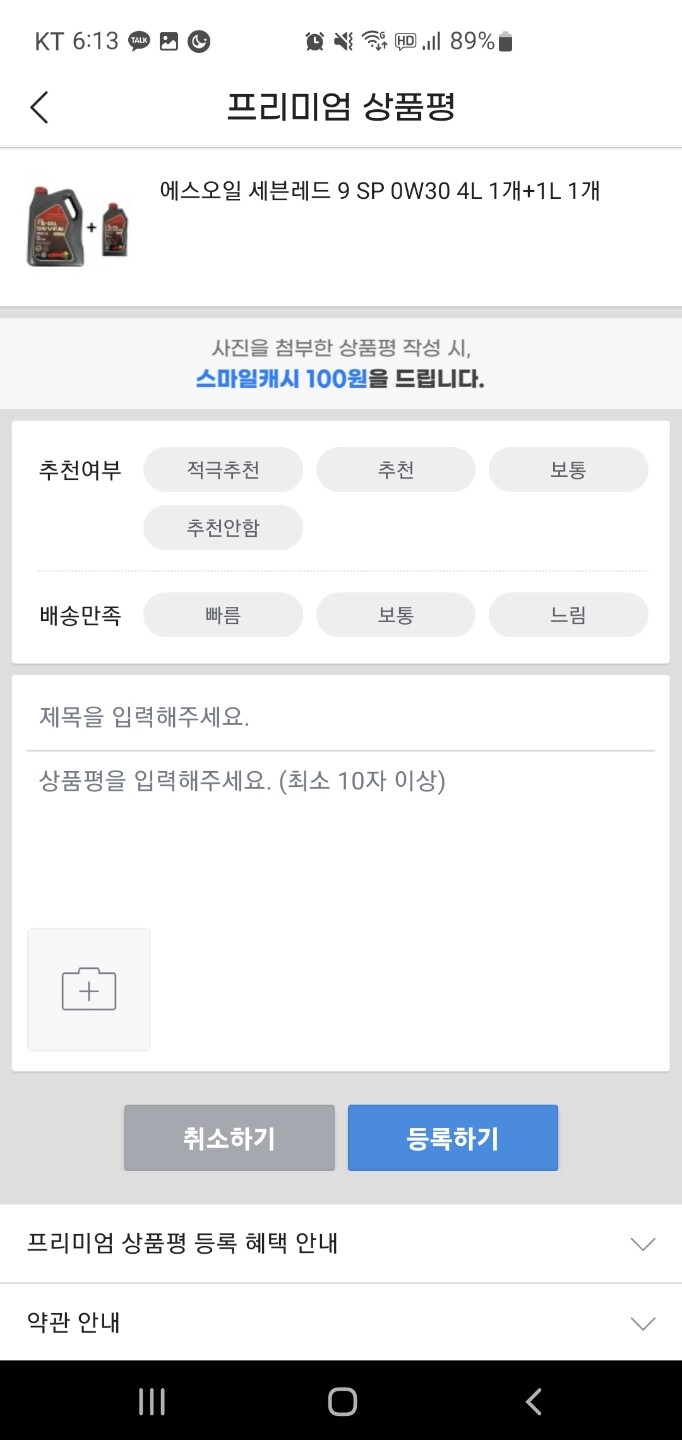Select 느림 delivery rating chevron row

point(568,615)
